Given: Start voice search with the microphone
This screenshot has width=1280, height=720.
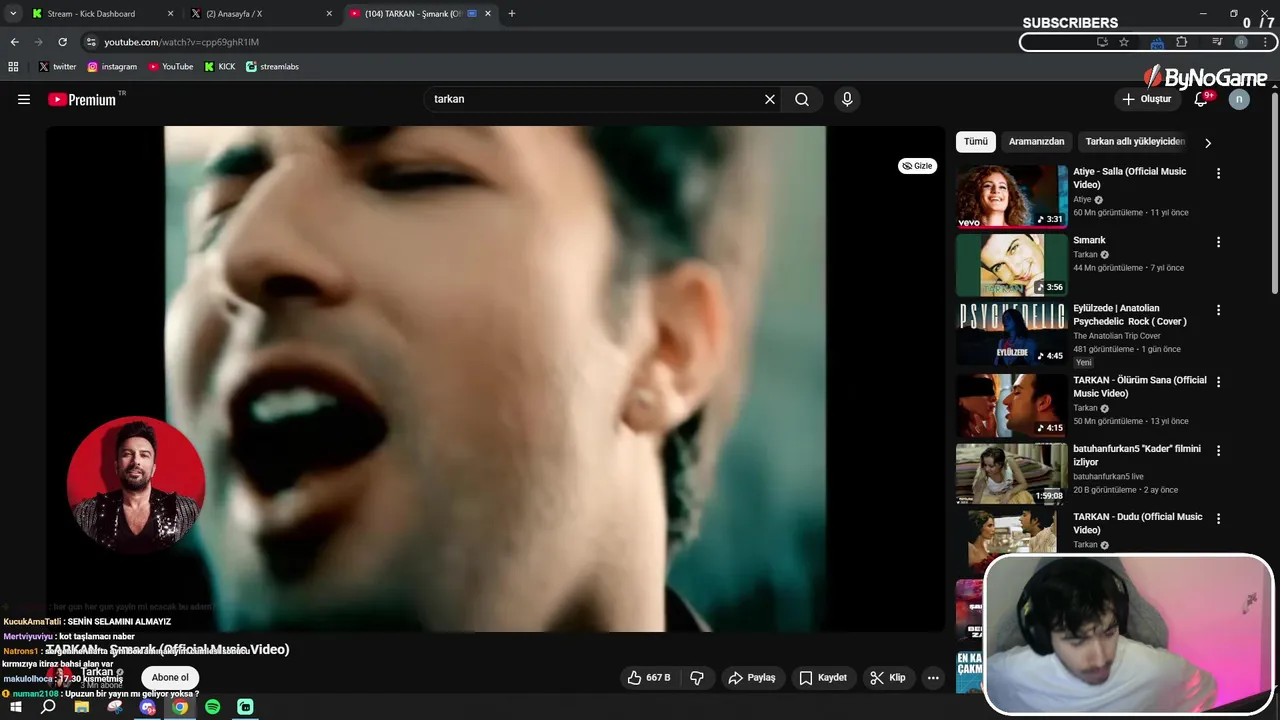Looking at the screenshot, I should 847,99.
